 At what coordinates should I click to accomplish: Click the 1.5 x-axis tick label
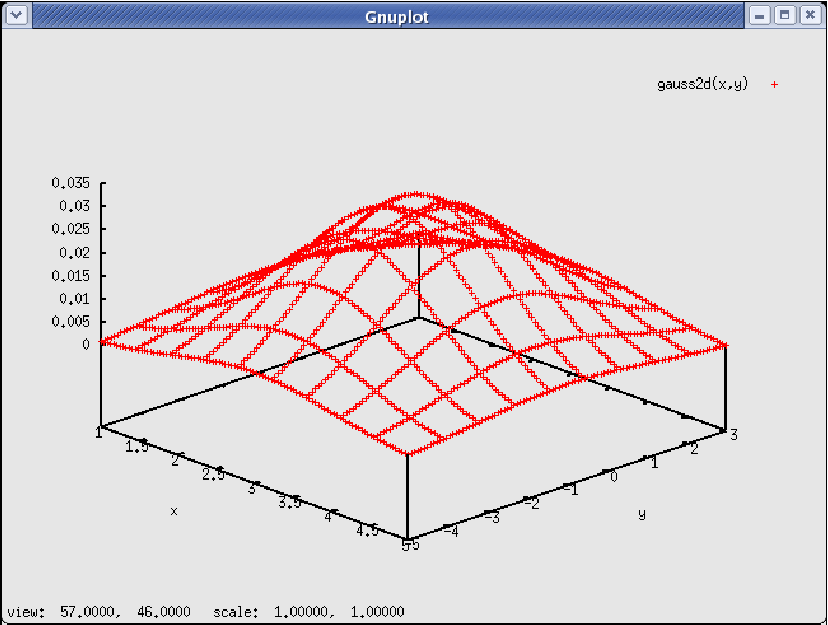coord(137,447)
